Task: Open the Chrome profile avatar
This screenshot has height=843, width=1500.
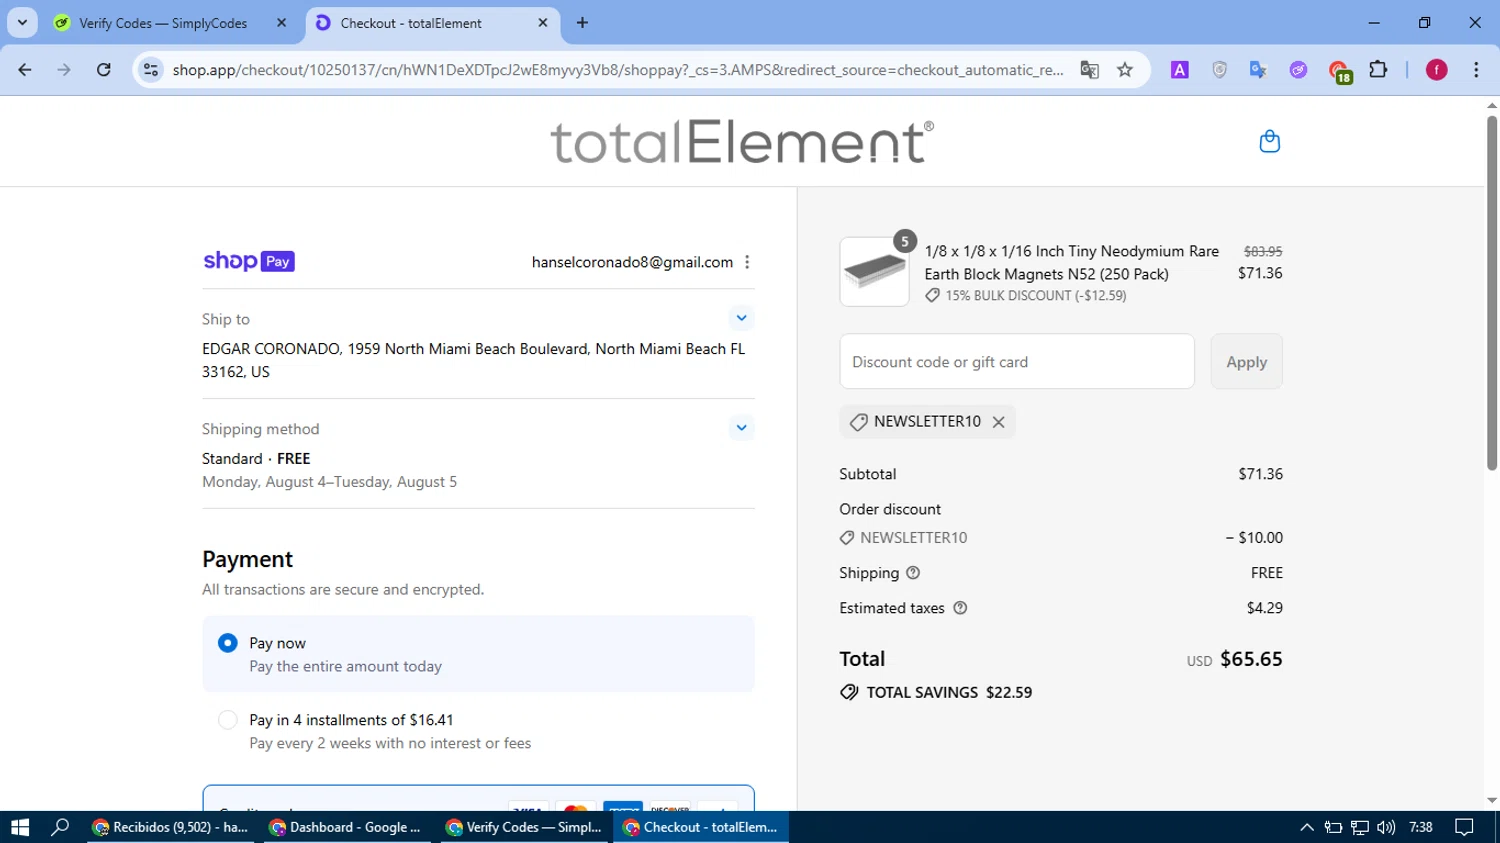Action: pos(1436,70)
